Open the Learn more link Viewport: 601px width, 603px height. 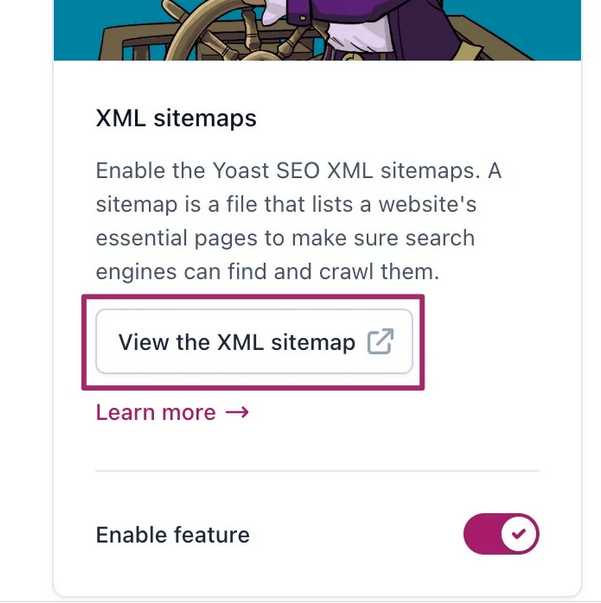(x=171, y=412)
